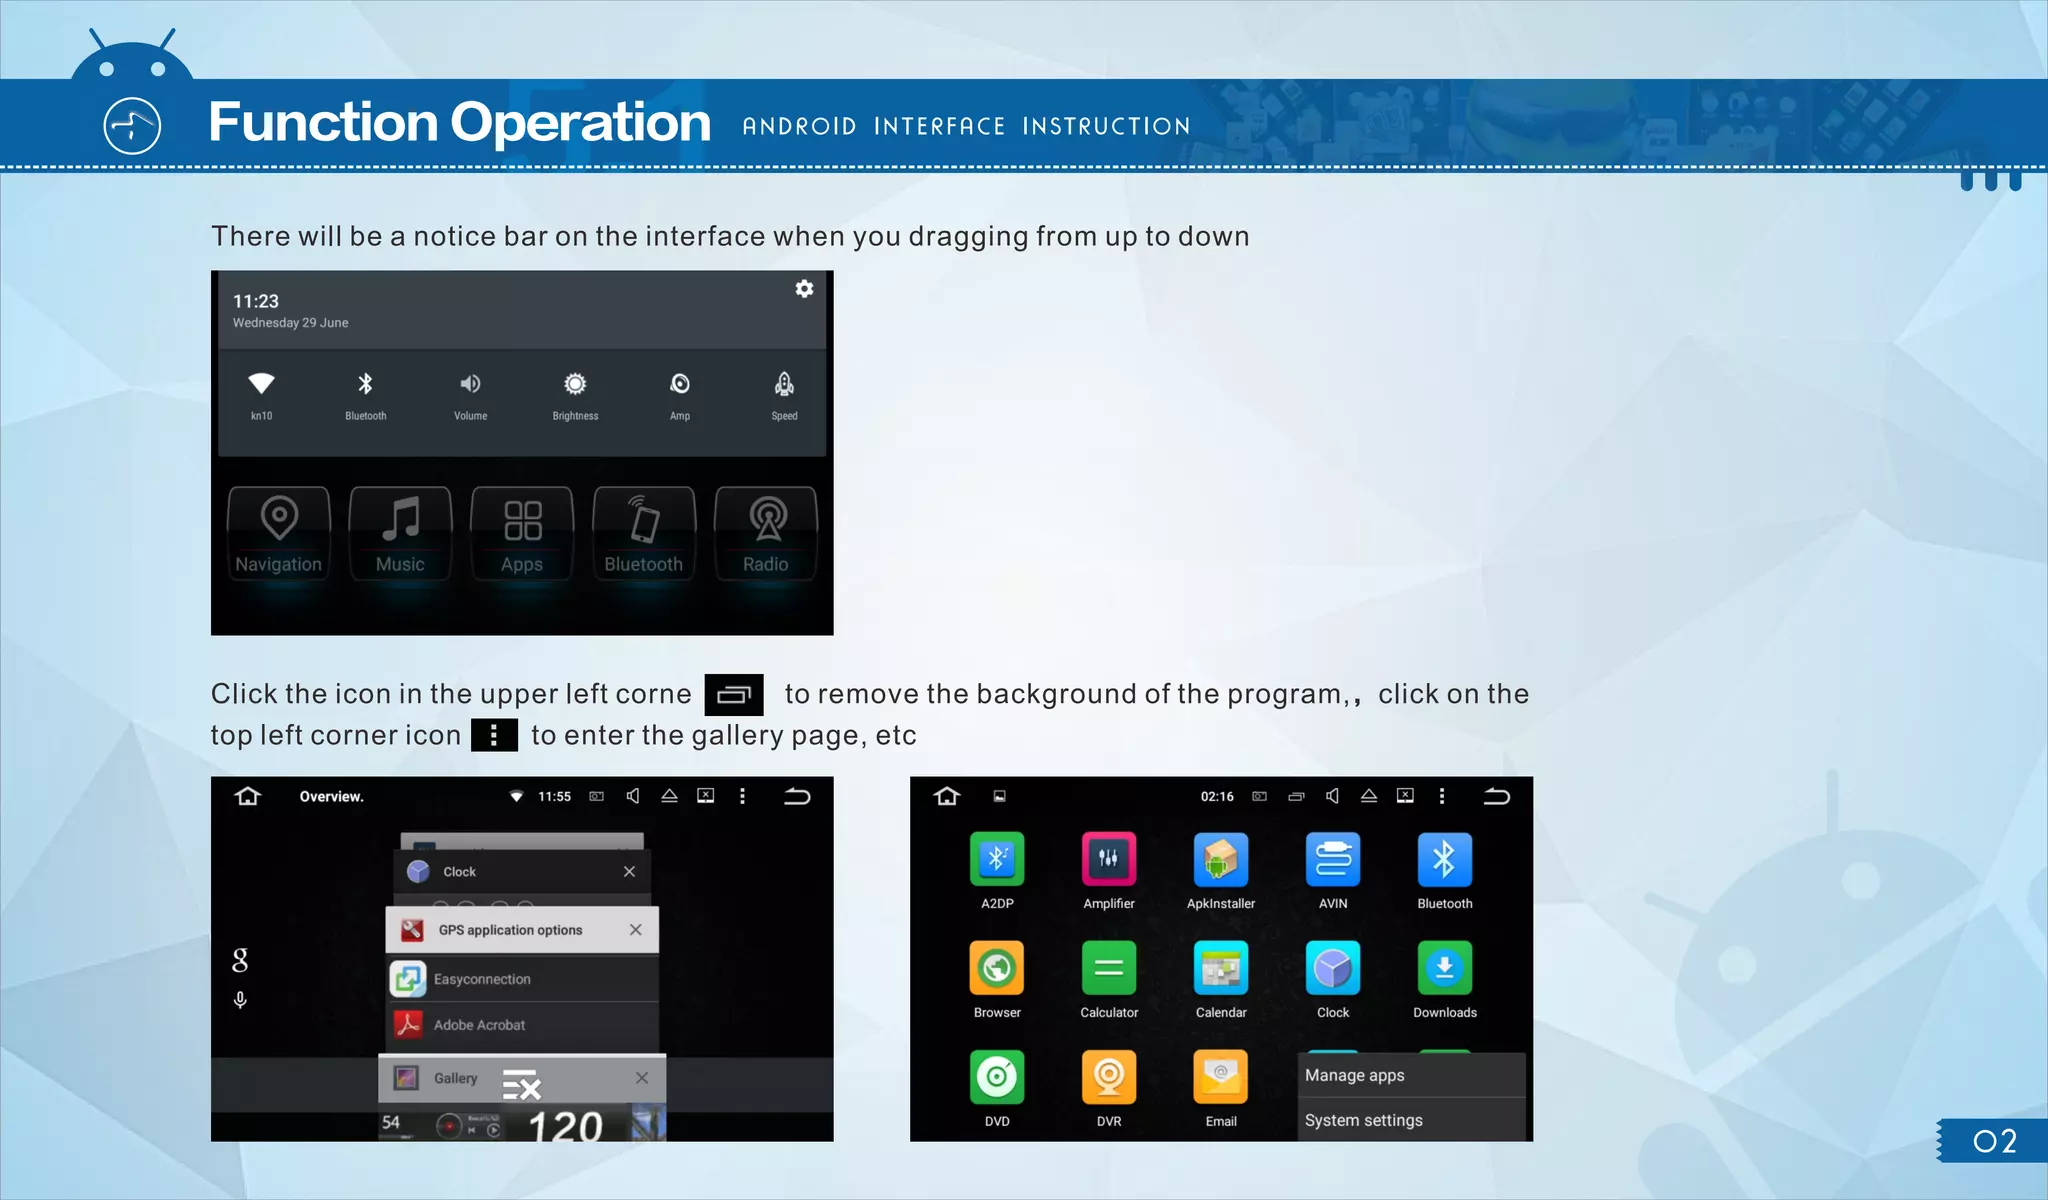Click the 11:23 time in notice bar
Screen dimensions: 2048x1200
256,301
